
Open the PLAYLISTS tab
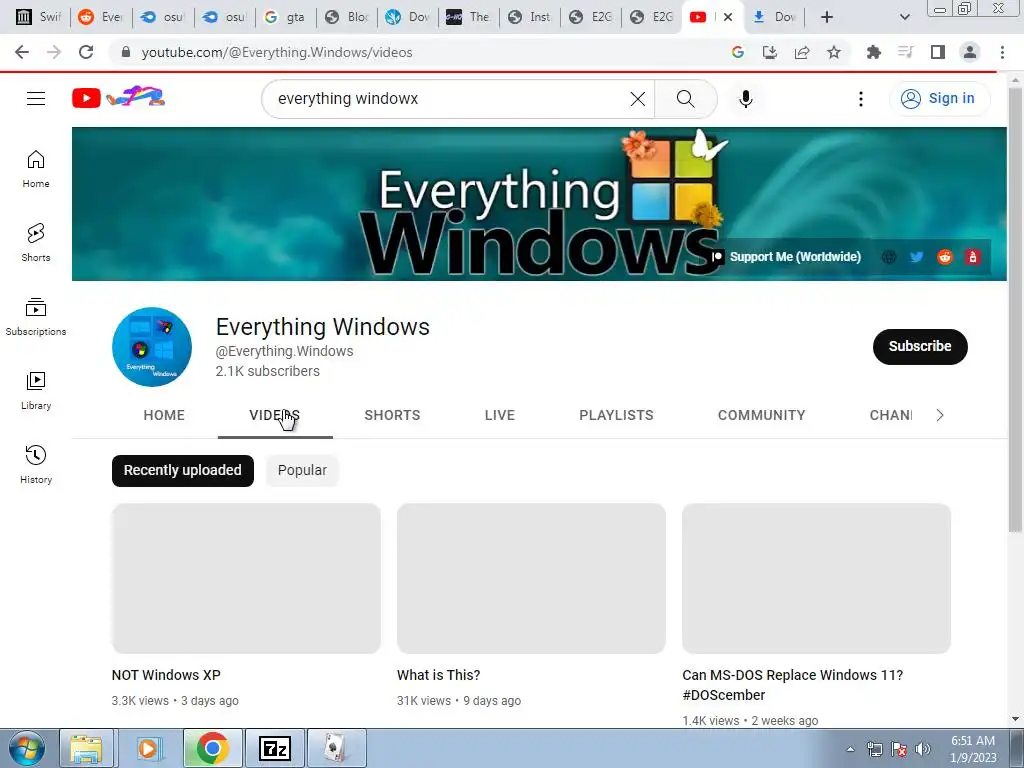[616, 415]
